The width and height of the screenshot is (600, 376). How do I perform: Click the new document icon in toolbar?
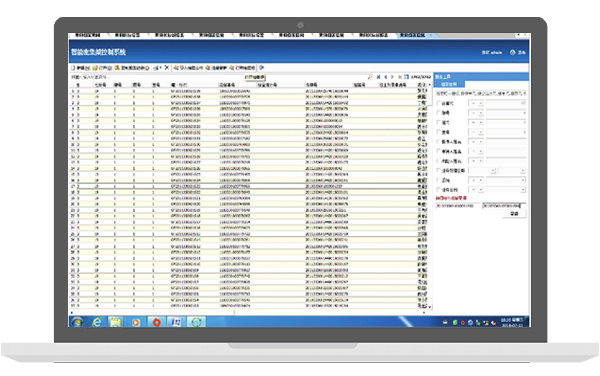[73, 68]
